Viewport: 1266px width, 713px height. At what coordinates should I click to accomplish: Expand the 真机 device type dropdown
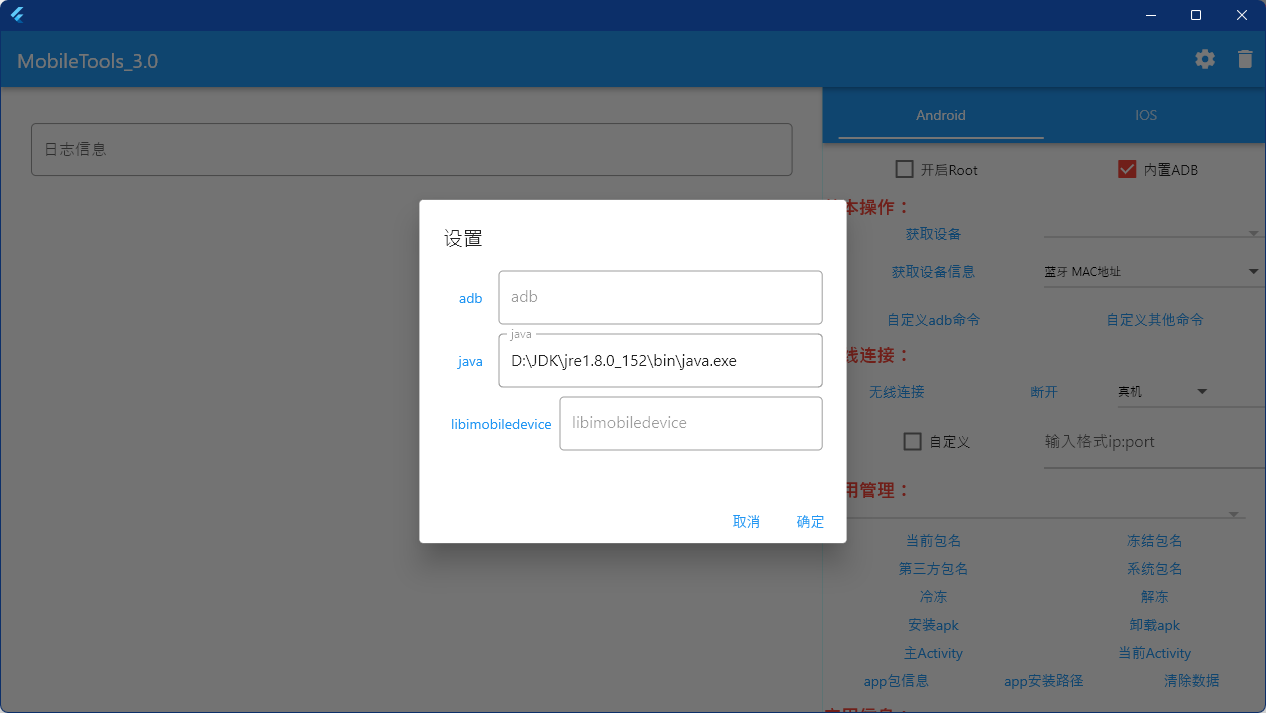[x=1162, y=392]
